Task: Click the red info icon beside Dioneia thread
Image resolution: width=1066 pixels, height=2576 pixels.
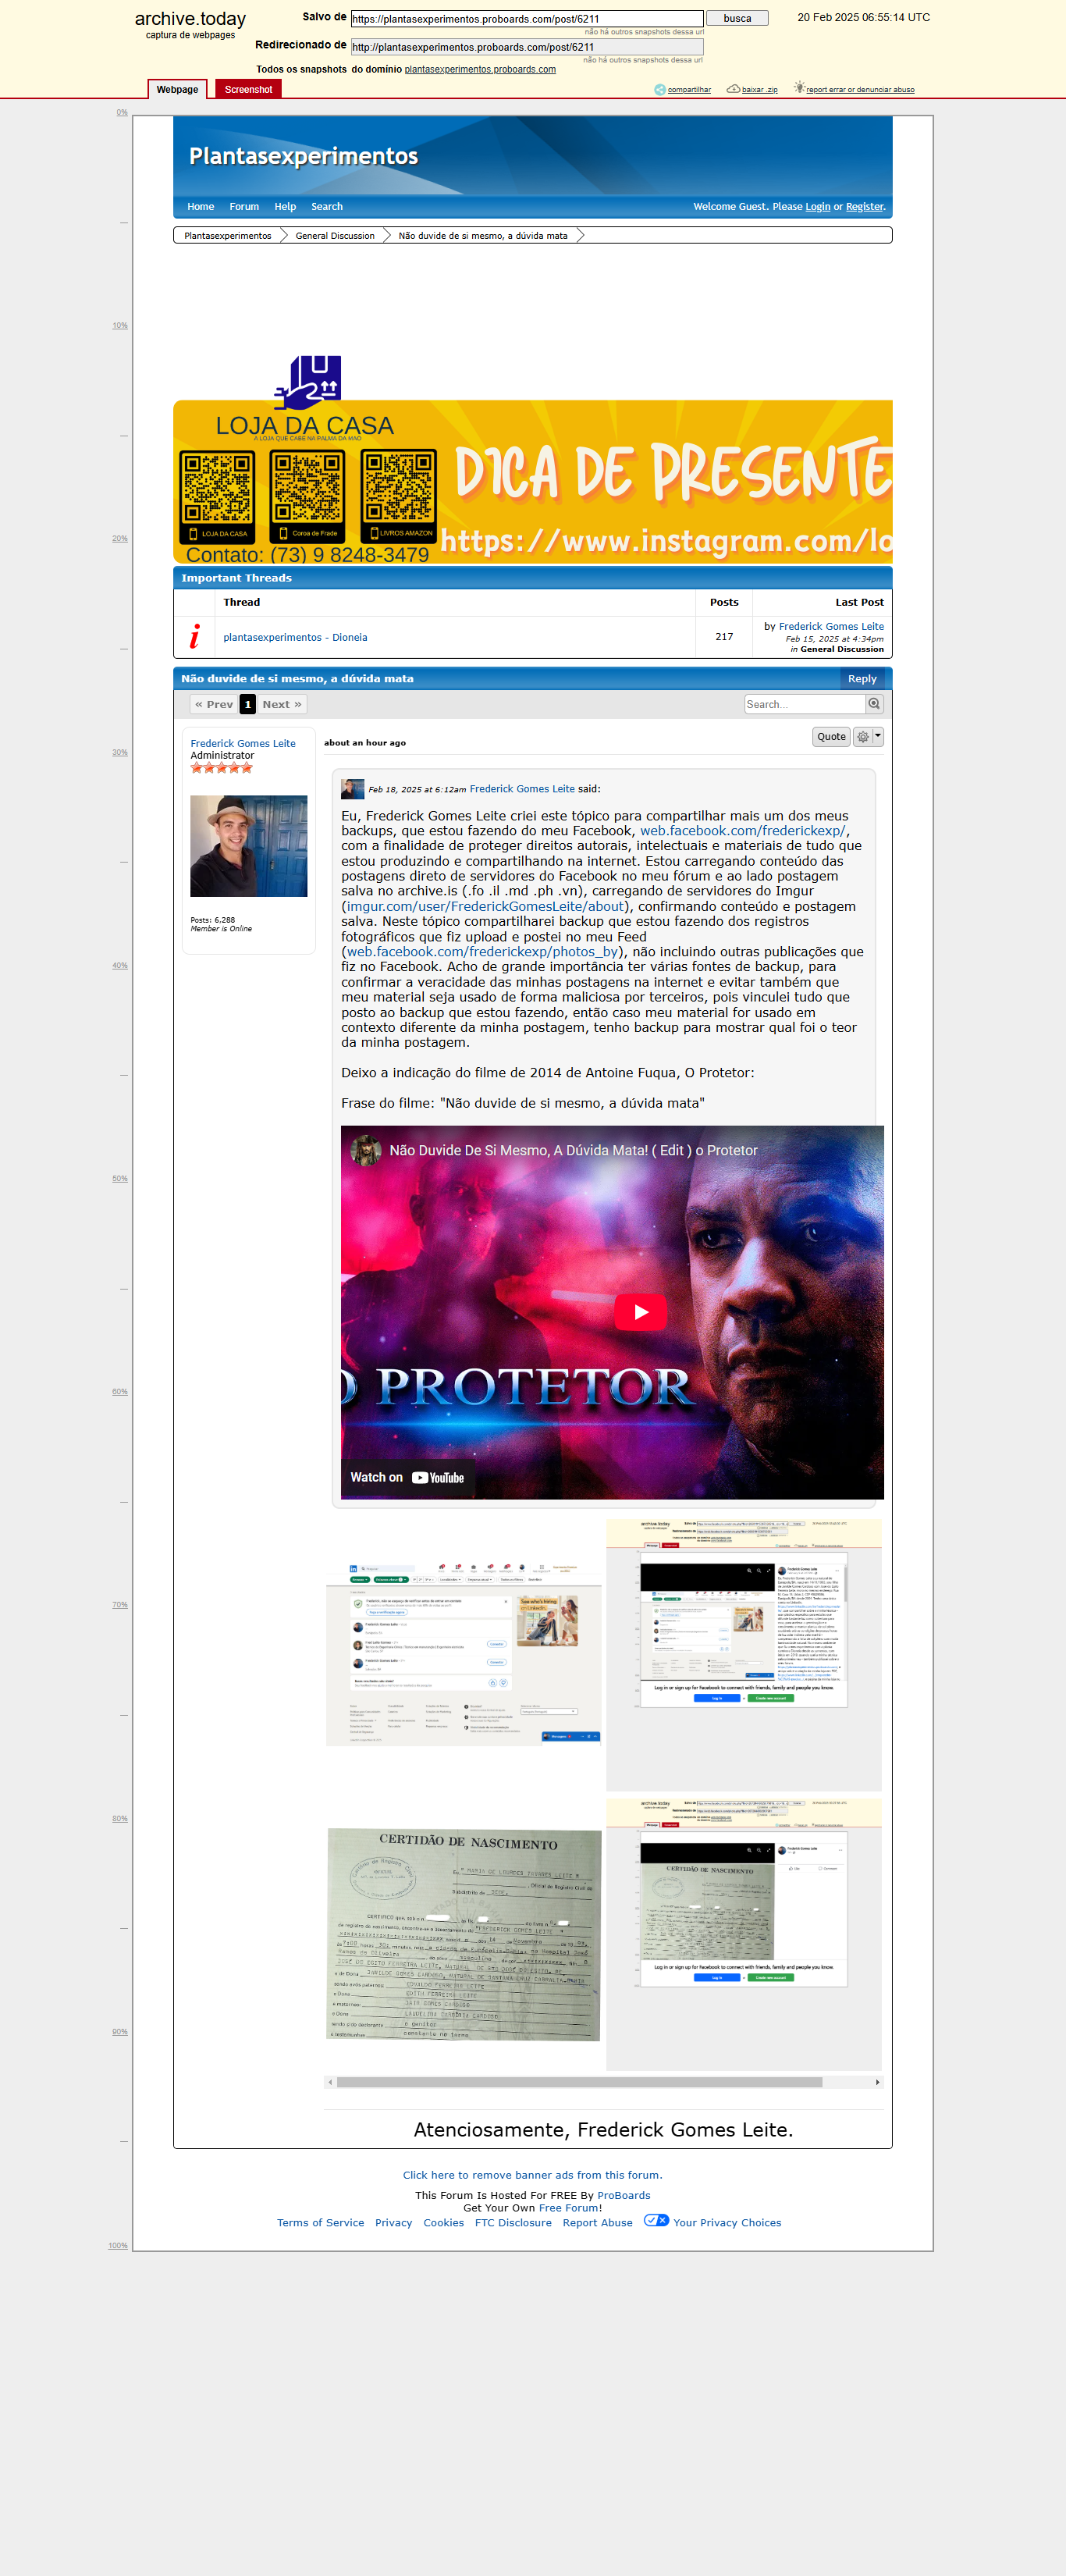Action: pyautogui.click(x=194, y=637)
